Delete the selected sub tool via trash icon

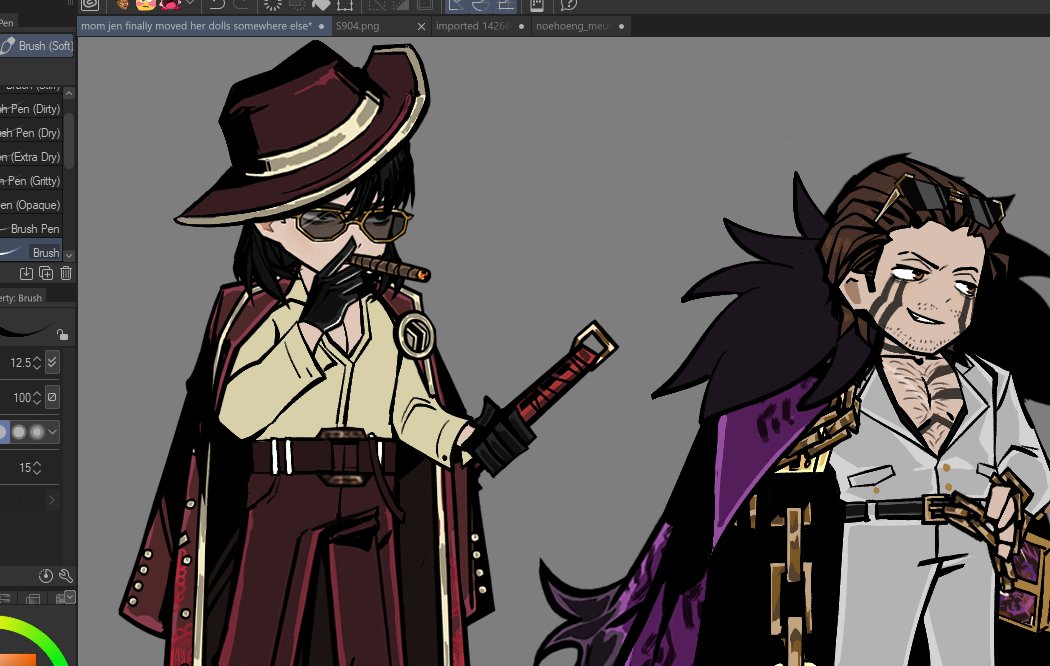(x=66, y=273)
